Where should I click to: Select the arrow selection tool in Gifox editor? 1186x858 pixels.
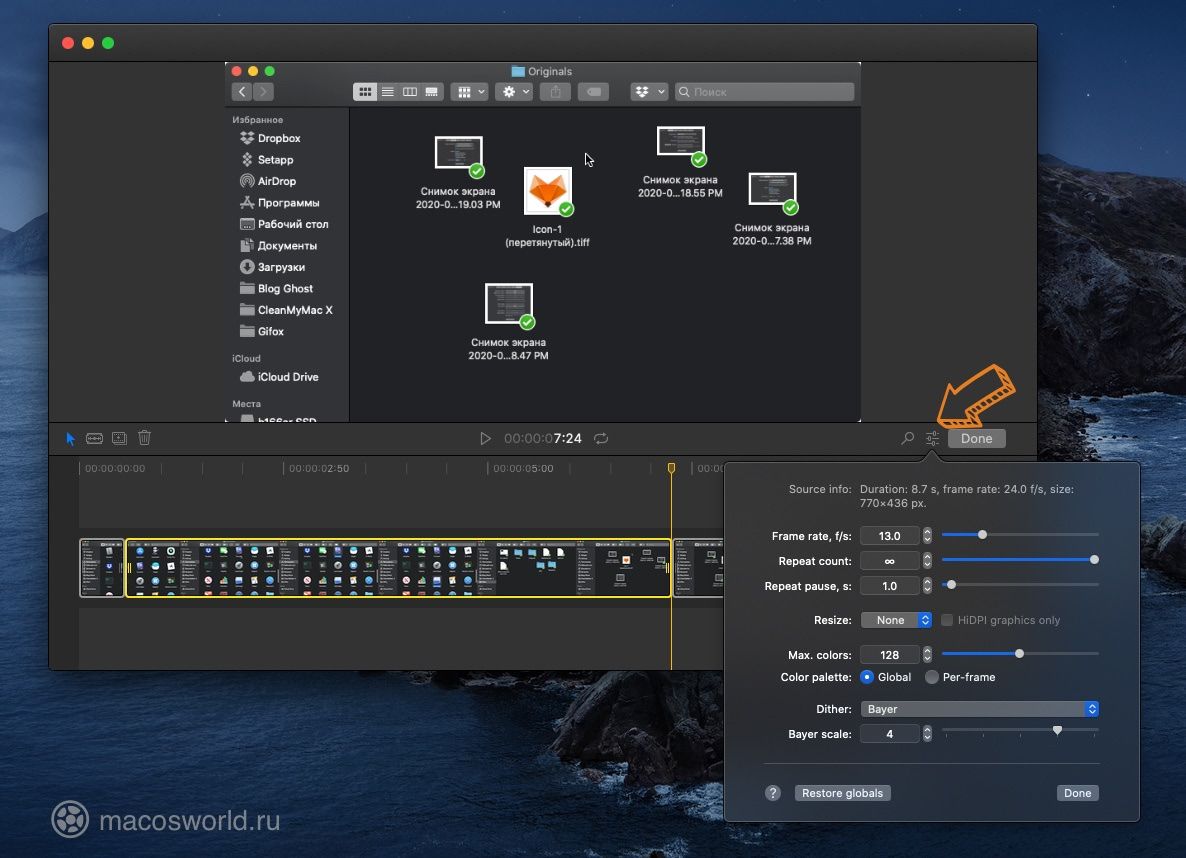coord(70,438)
